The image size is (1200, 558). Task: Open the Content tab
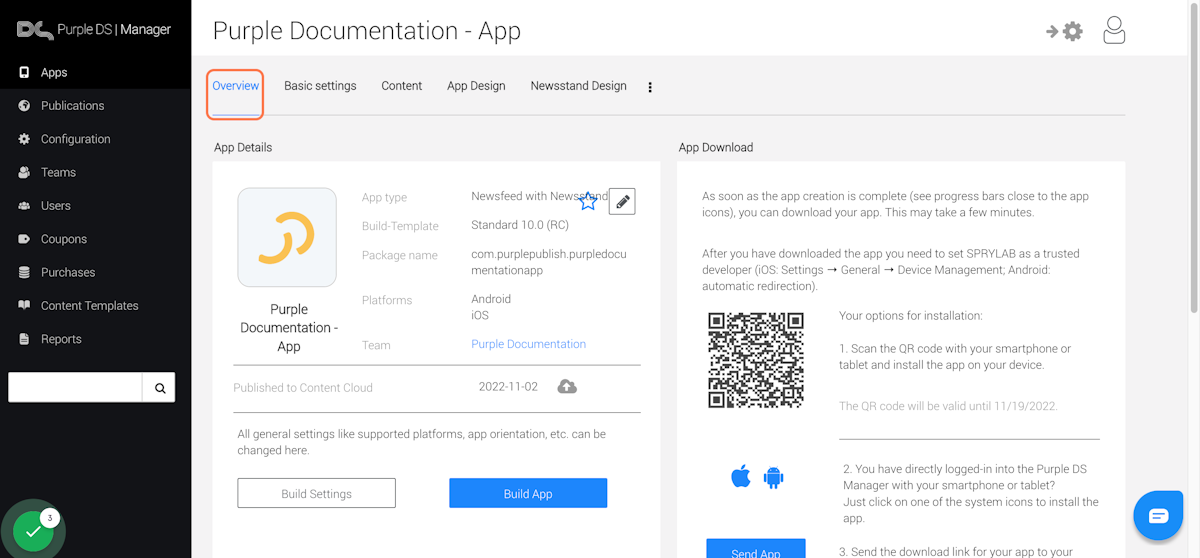click(x=402, y=86)
